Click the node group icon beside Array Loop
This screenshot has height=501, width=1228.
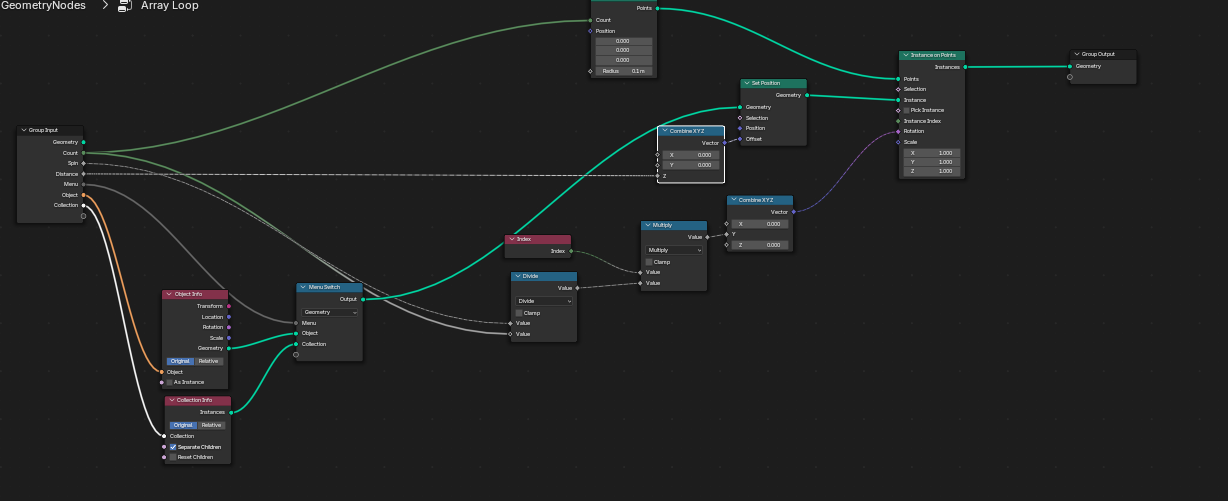tap(125, 6)
